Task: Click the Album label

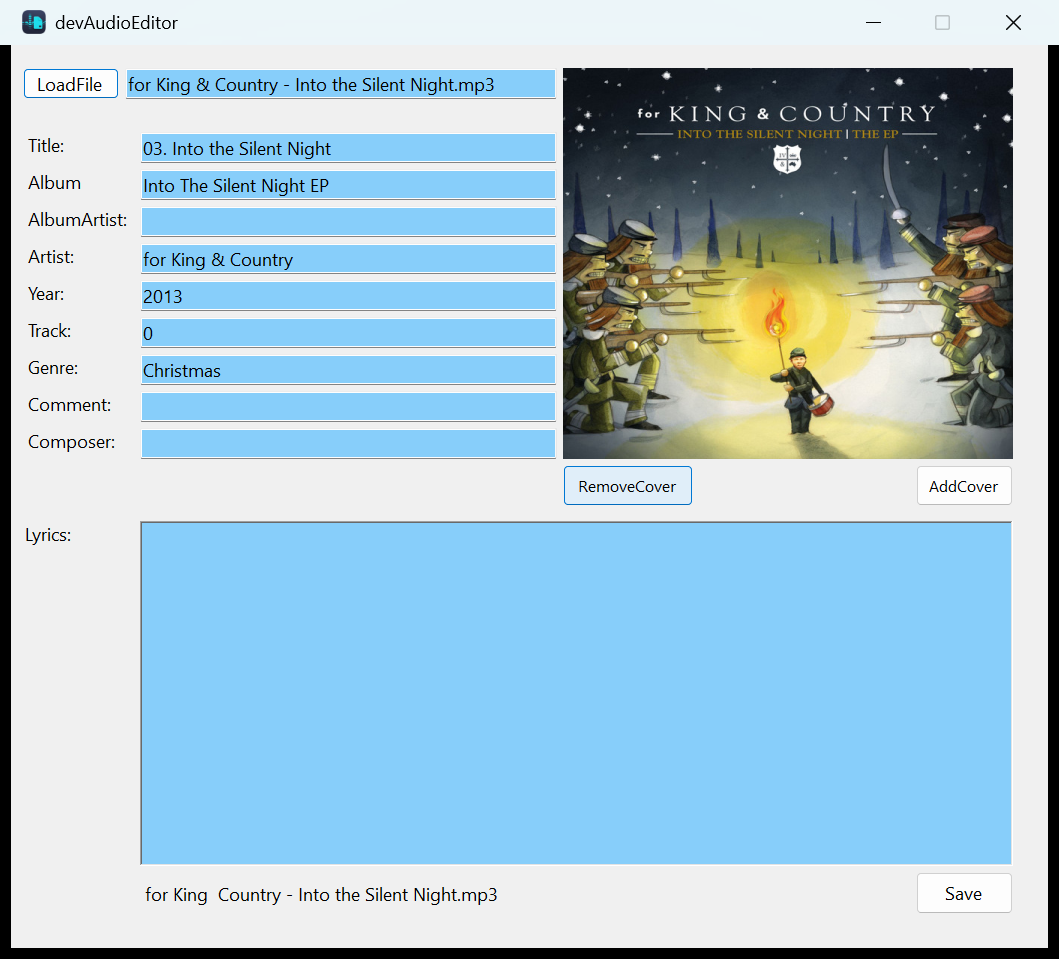Action: (x=54, y=183)
